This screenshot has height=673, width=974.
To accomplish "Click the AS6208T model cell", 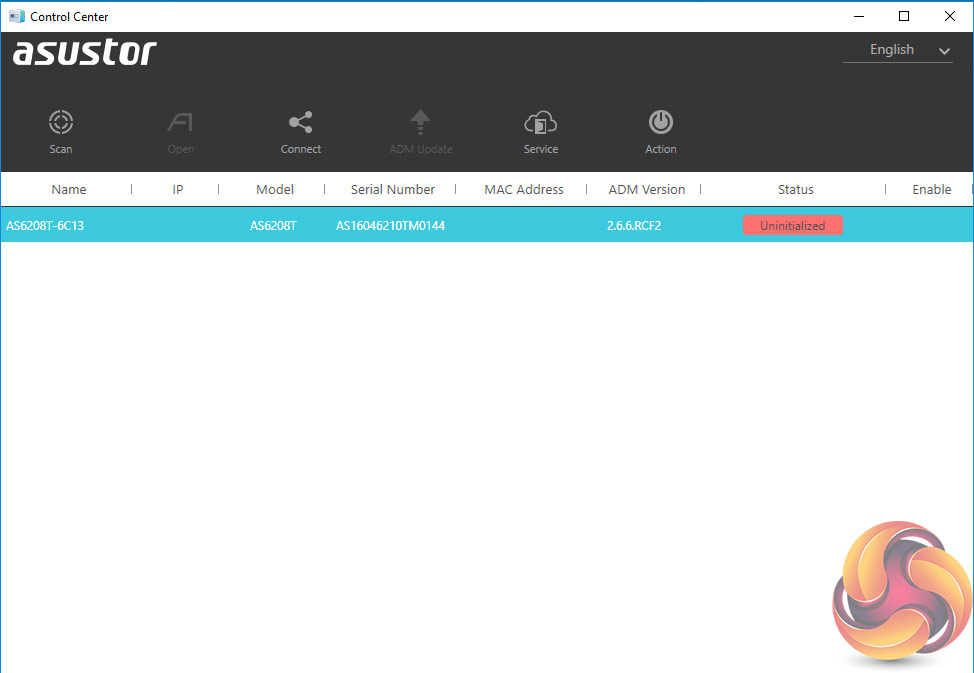I will [273, 226].
